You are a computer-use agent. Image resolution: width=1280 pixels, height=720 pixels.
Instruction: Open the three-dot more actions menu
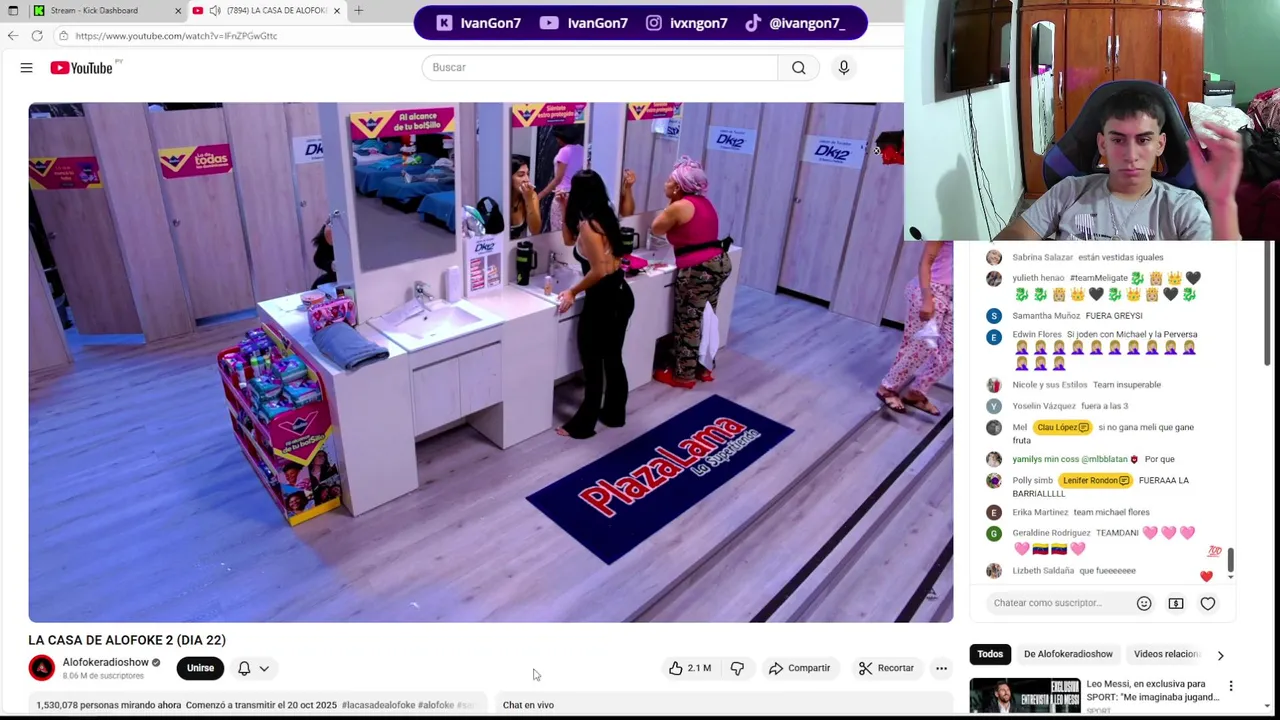tap(941, 668)
